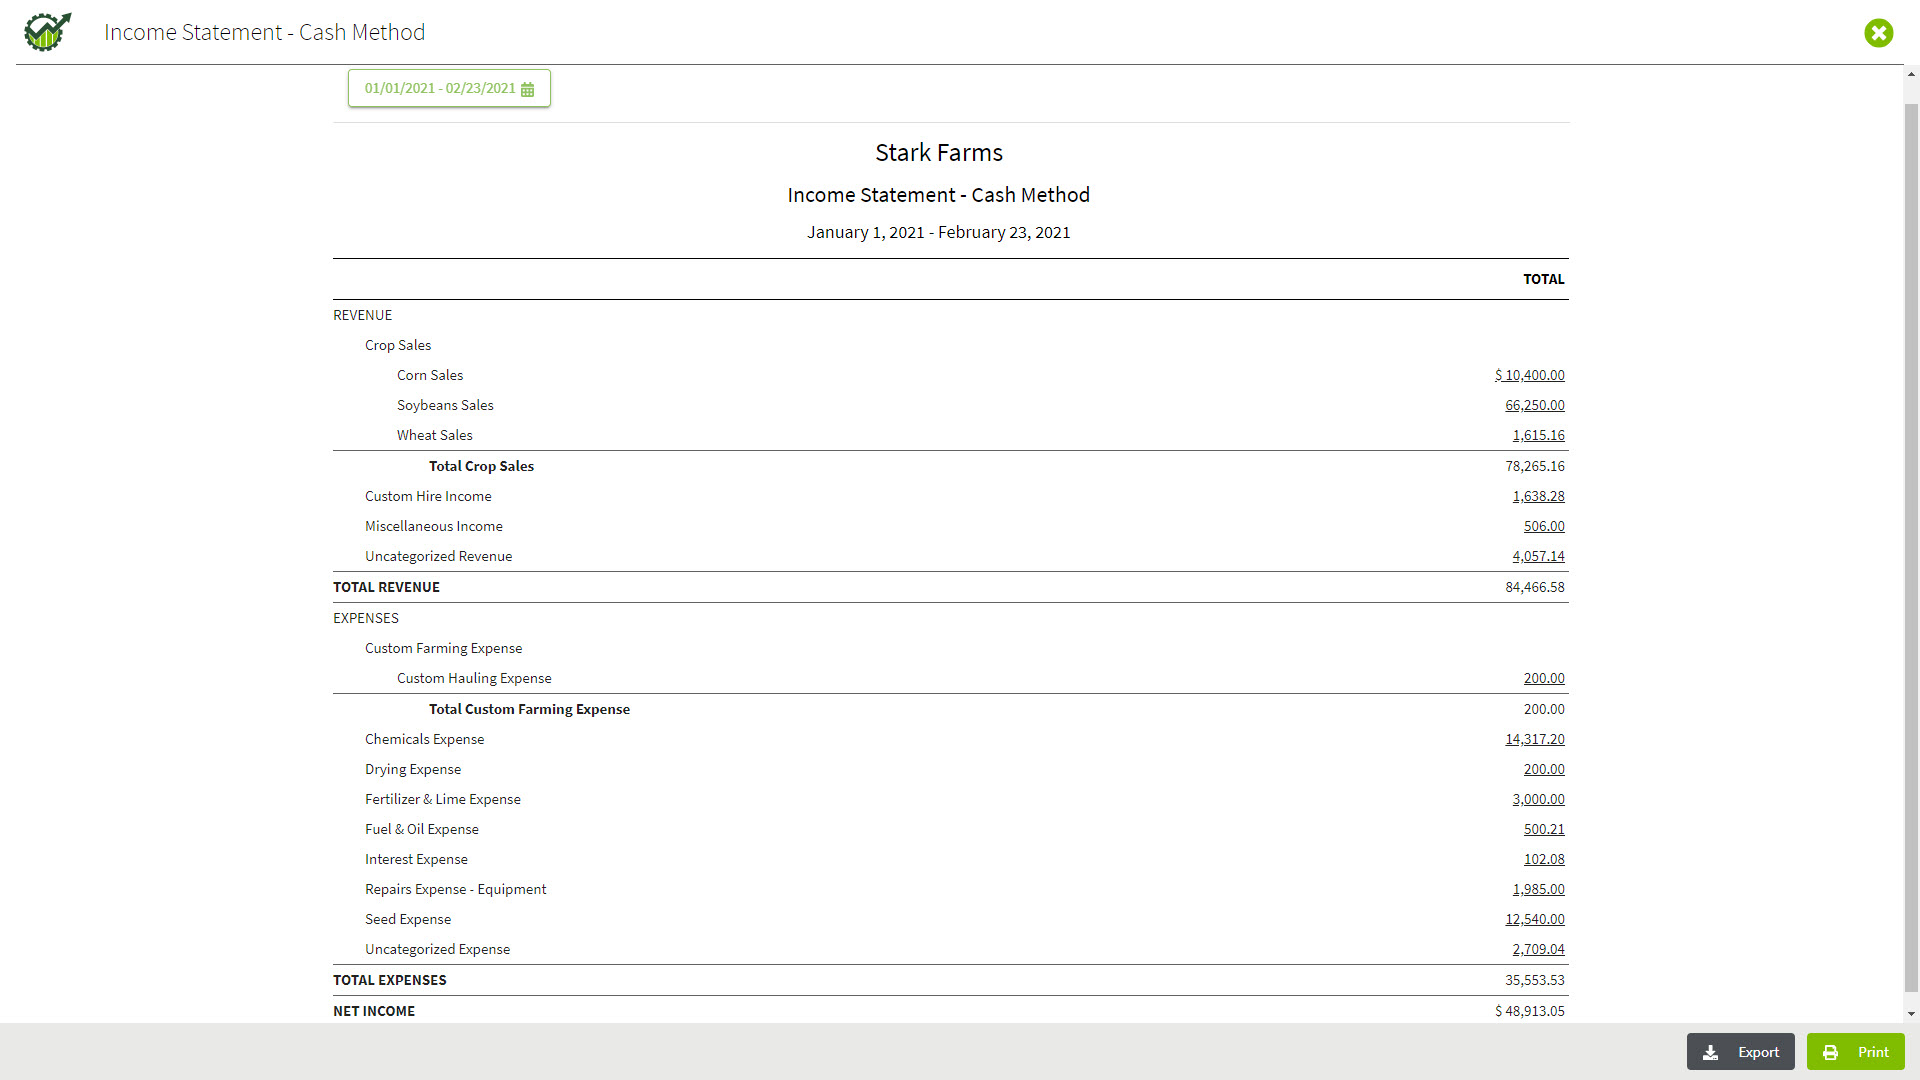Image resolution: width=1920 pixels, height=1080 pixels.
Task: Click the Print button
Action: 1855,1052
